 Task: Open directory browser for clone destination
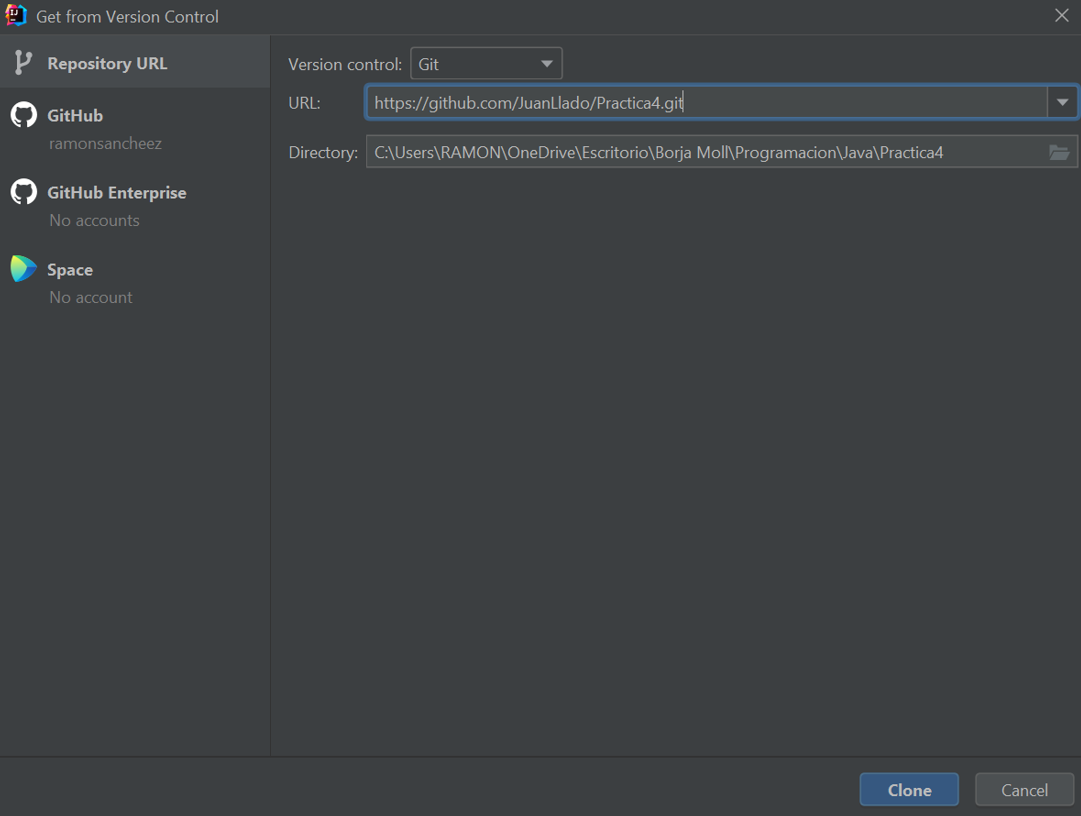pyautogui.click(x=1059, y=152)
